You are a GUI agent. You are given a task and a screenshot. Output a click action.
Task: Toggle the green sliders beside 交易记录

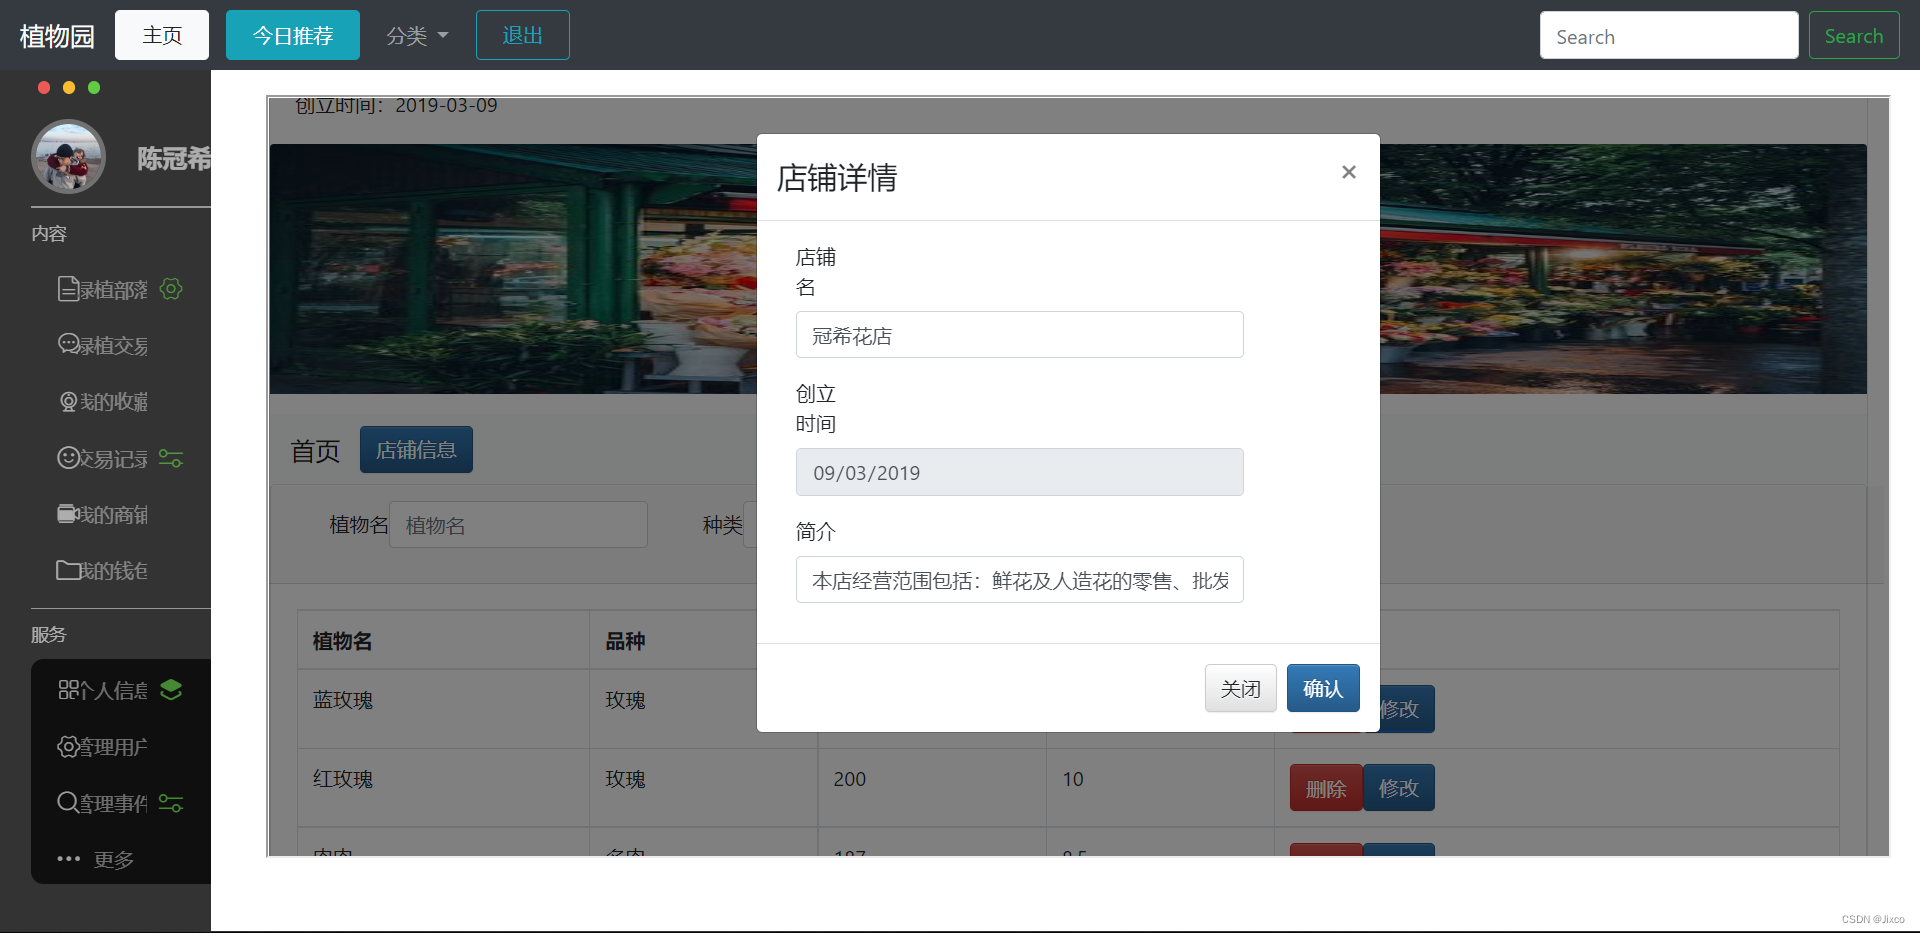coord(170,458)
